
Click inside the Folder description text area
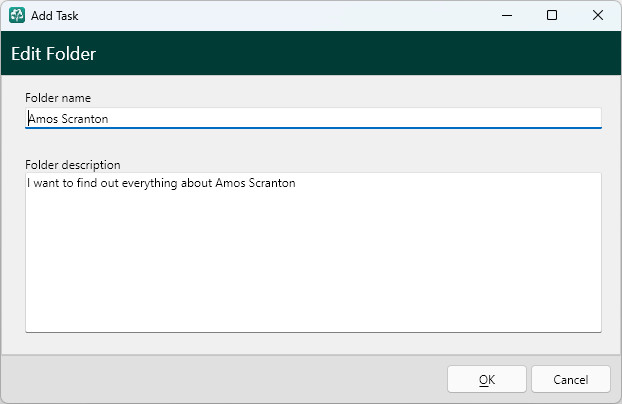click(x=313, y=252)
